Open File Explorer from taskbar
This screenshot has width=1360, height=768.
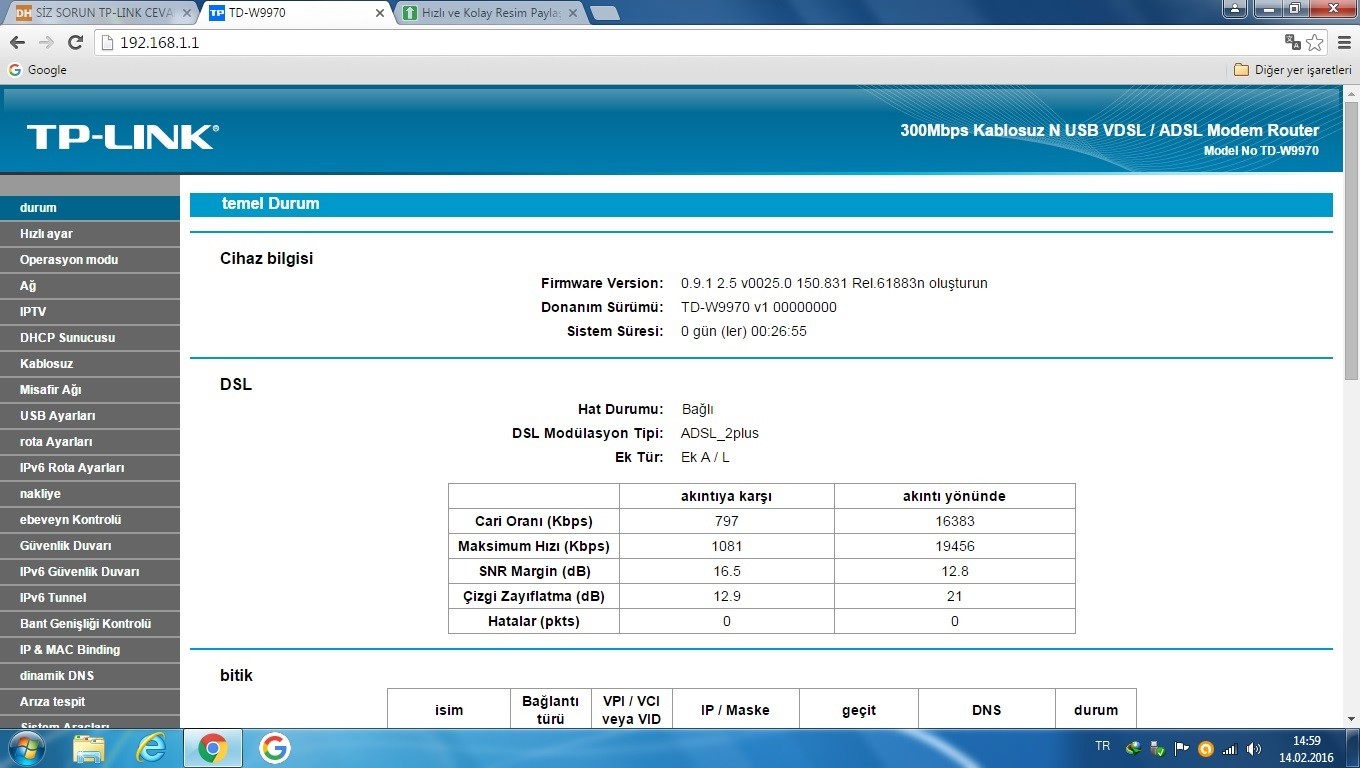point(89,748)
